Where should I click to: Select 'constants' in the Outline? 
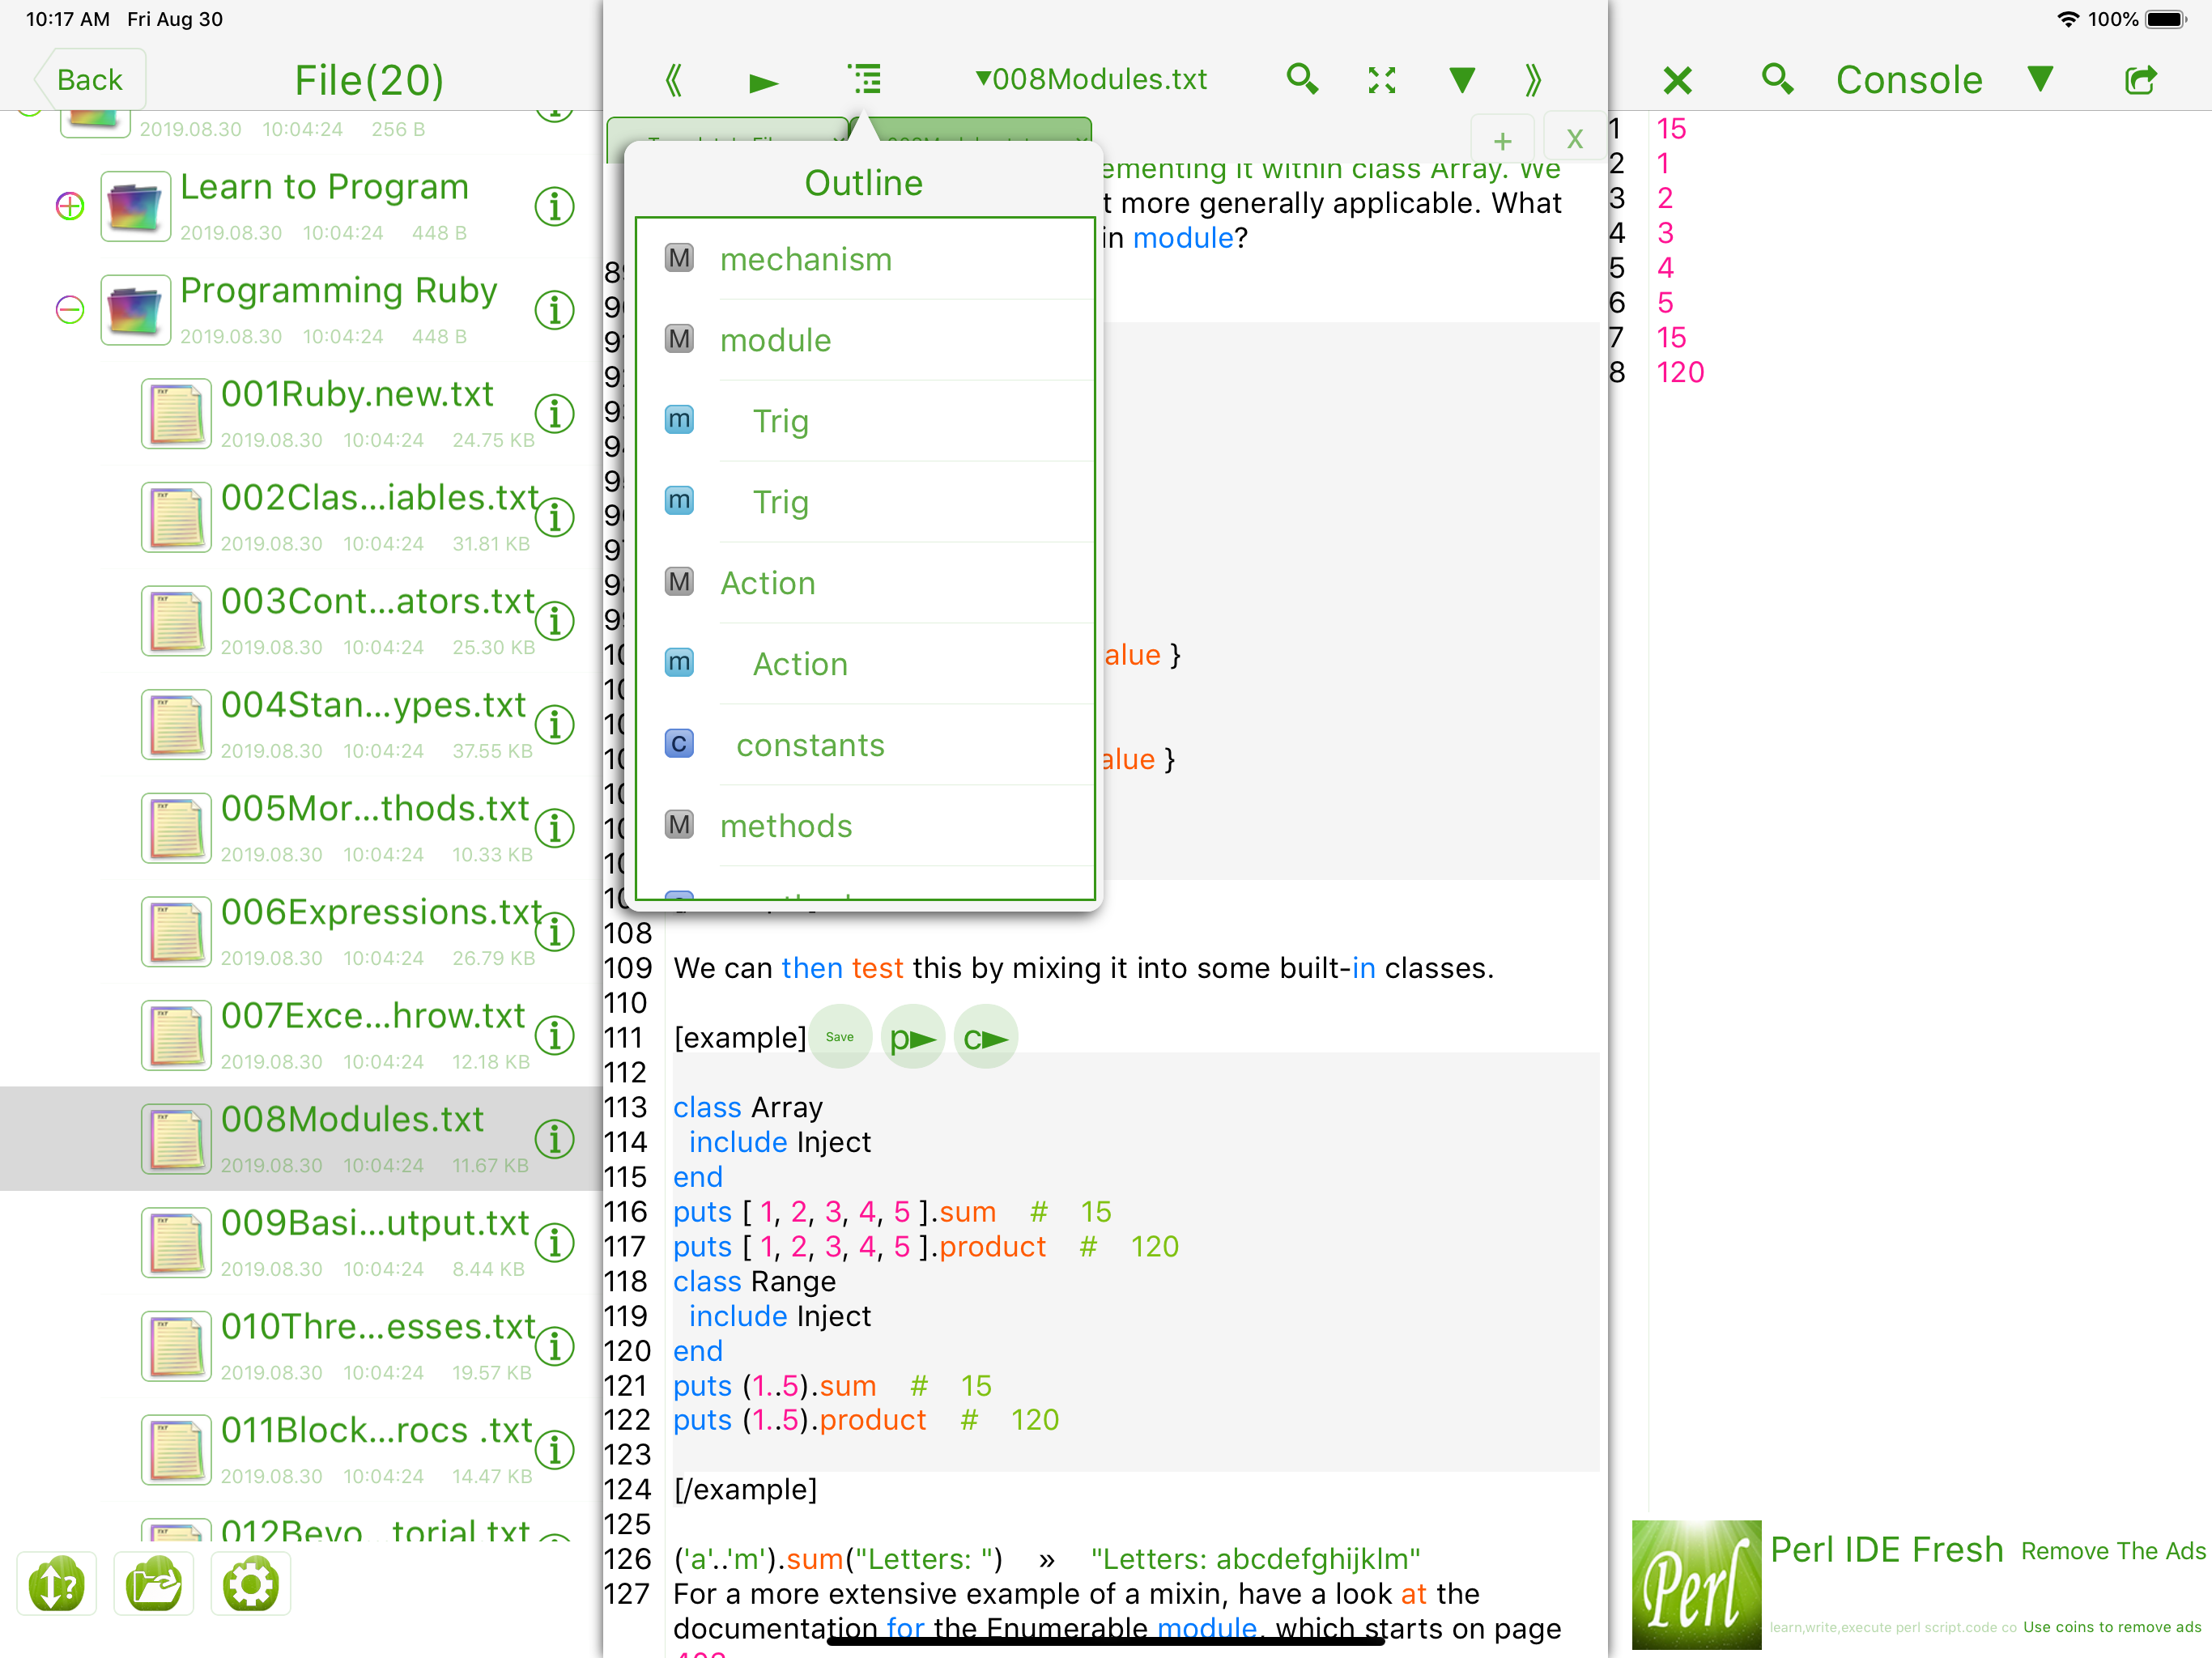(865, 745)
